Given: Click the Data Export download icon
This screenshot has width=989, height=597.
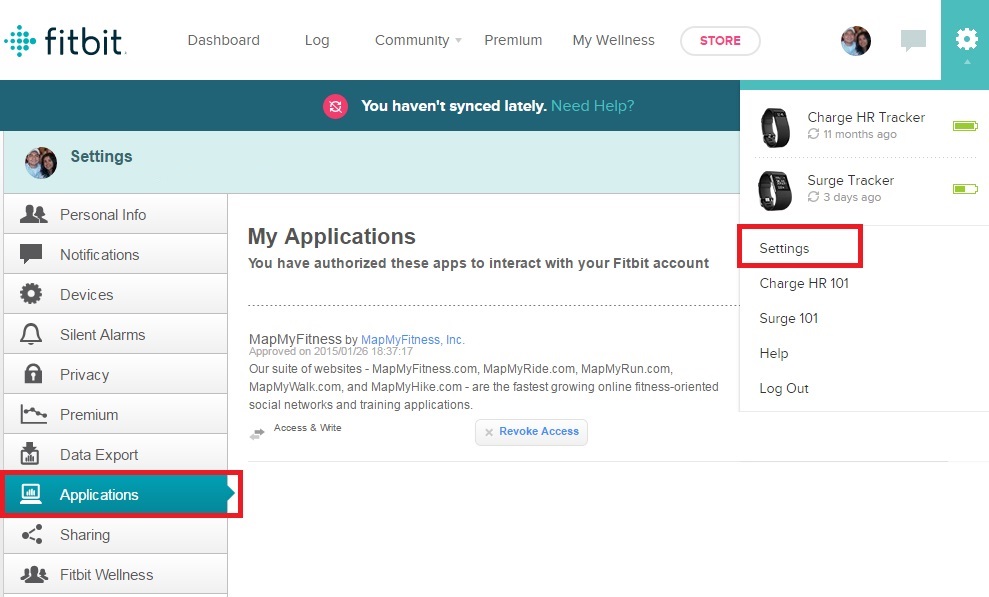Looking at the screenshot, I should (x=30, y=453).
